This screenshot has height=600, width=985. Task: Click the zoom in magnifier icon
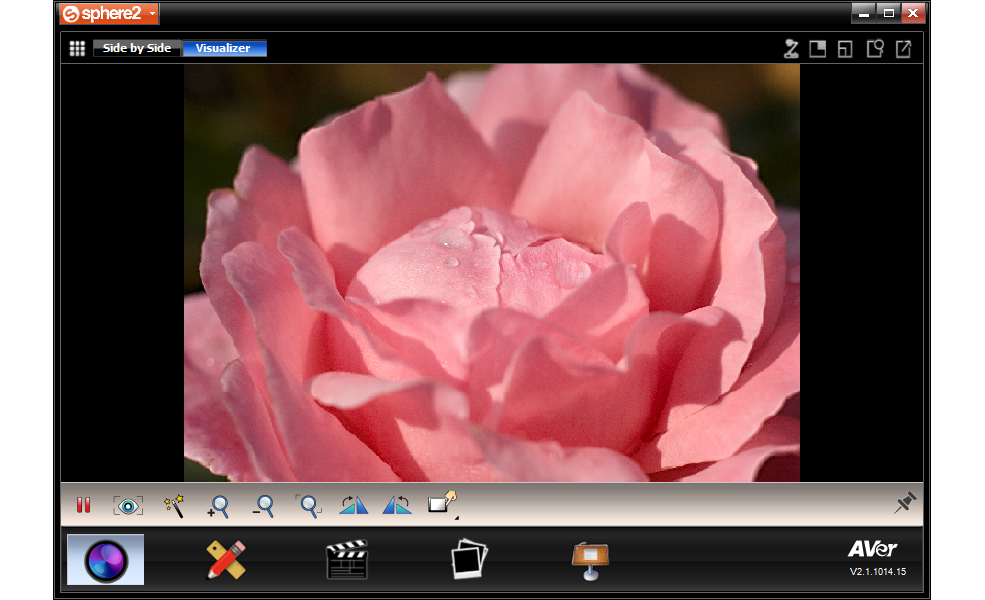click(218, 506)
